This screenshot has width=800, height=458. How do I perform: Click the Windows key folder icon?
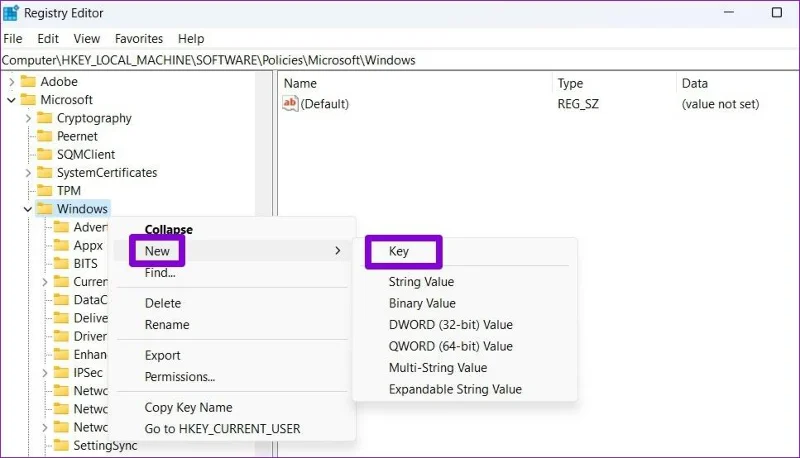coord(44,209)
